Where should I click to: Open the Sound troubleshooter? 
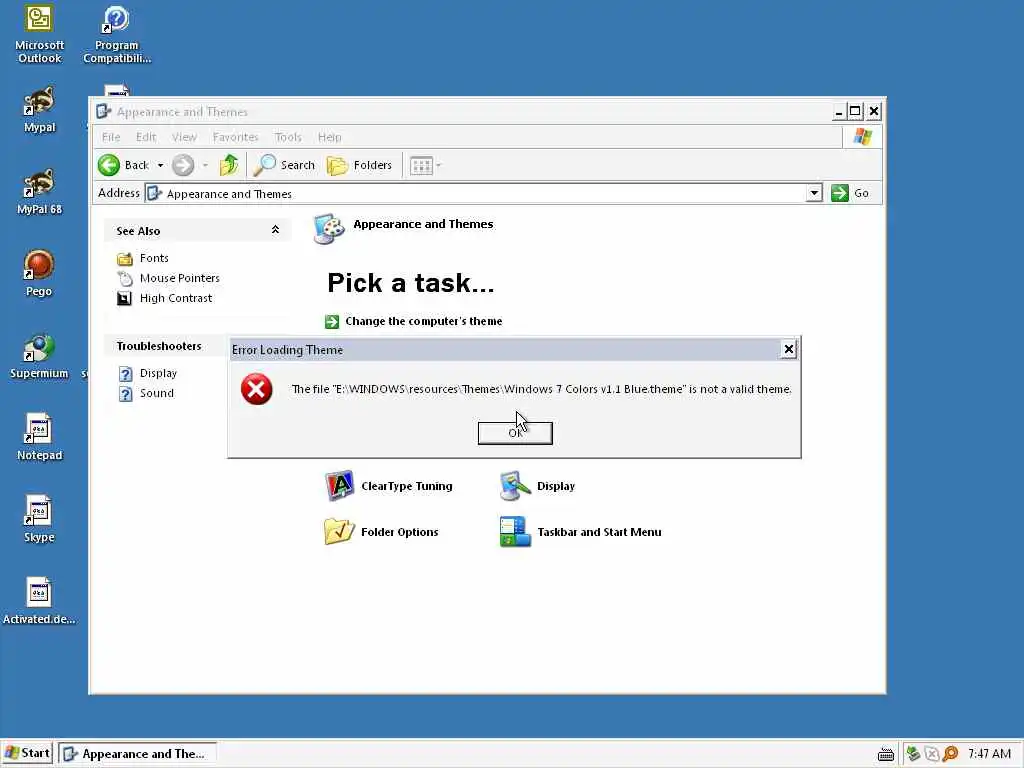tap(157, 393)
